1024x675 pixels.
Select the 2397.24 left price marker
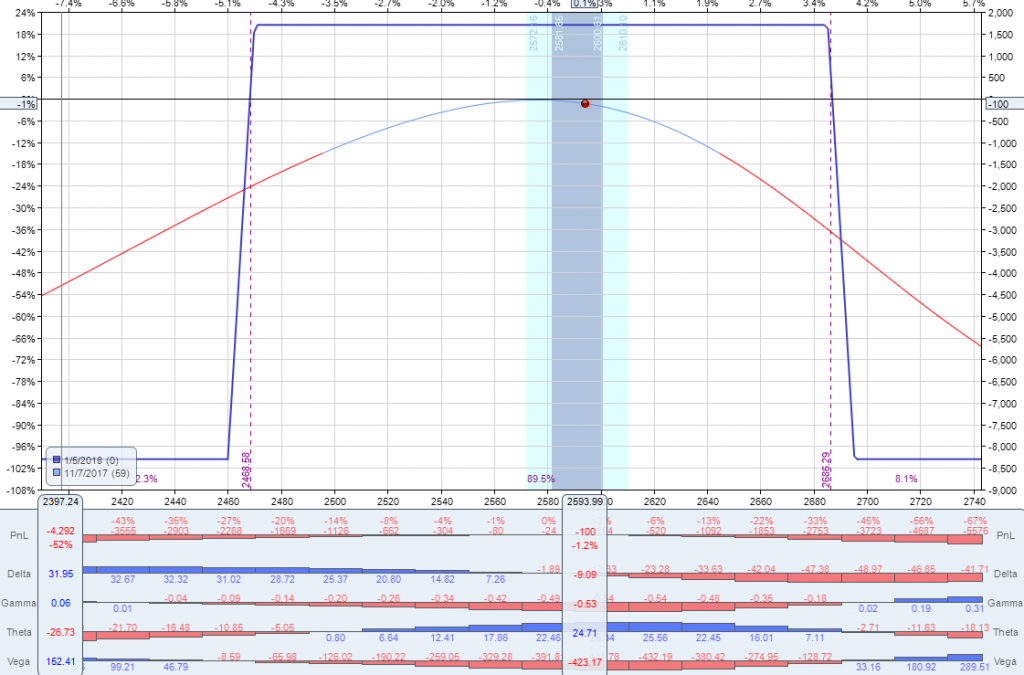point(61,501)
